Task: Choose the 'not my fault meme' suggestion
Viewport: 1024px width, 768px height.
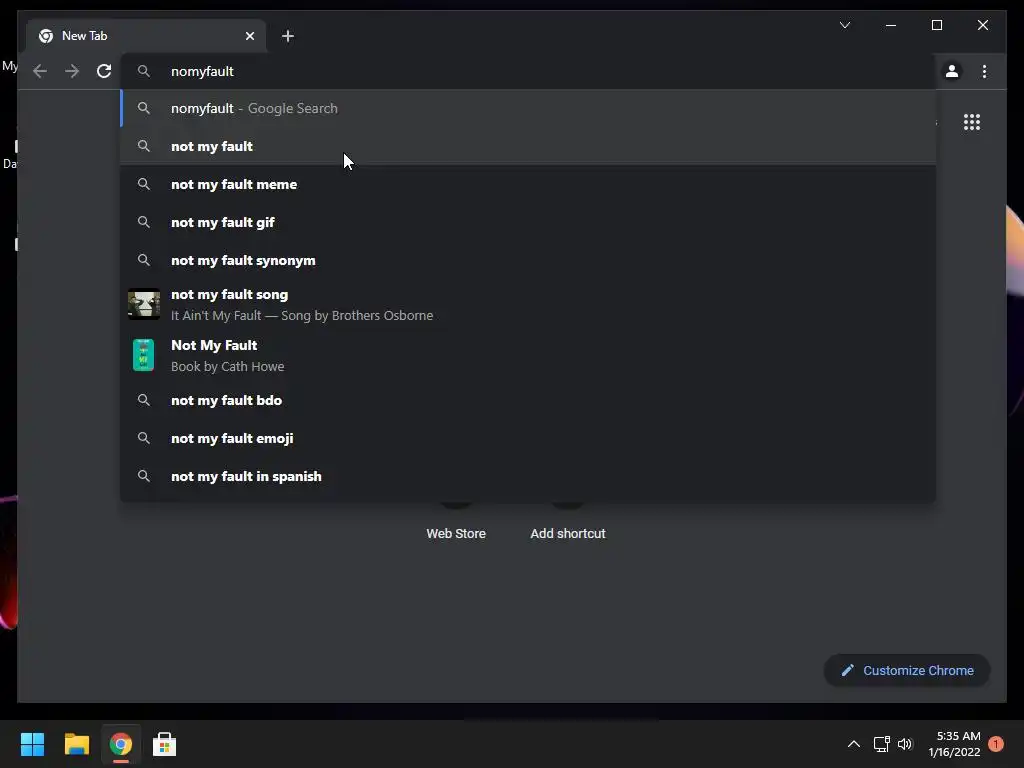Action: click(528, 184)
